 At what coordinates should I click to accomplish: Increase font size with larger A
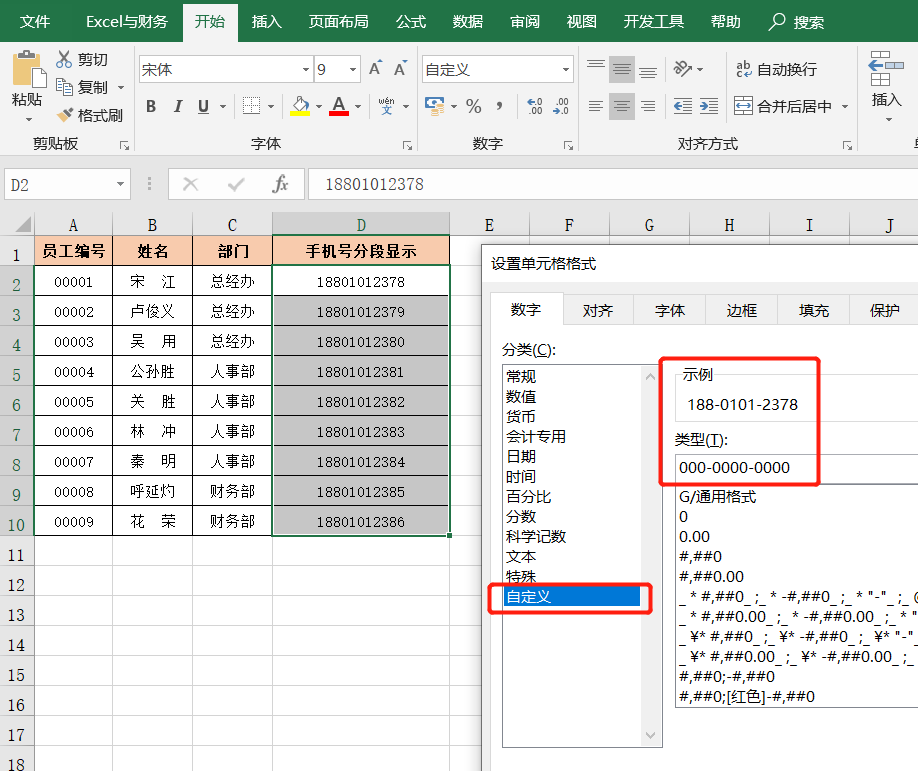click(x=375, y=69)
